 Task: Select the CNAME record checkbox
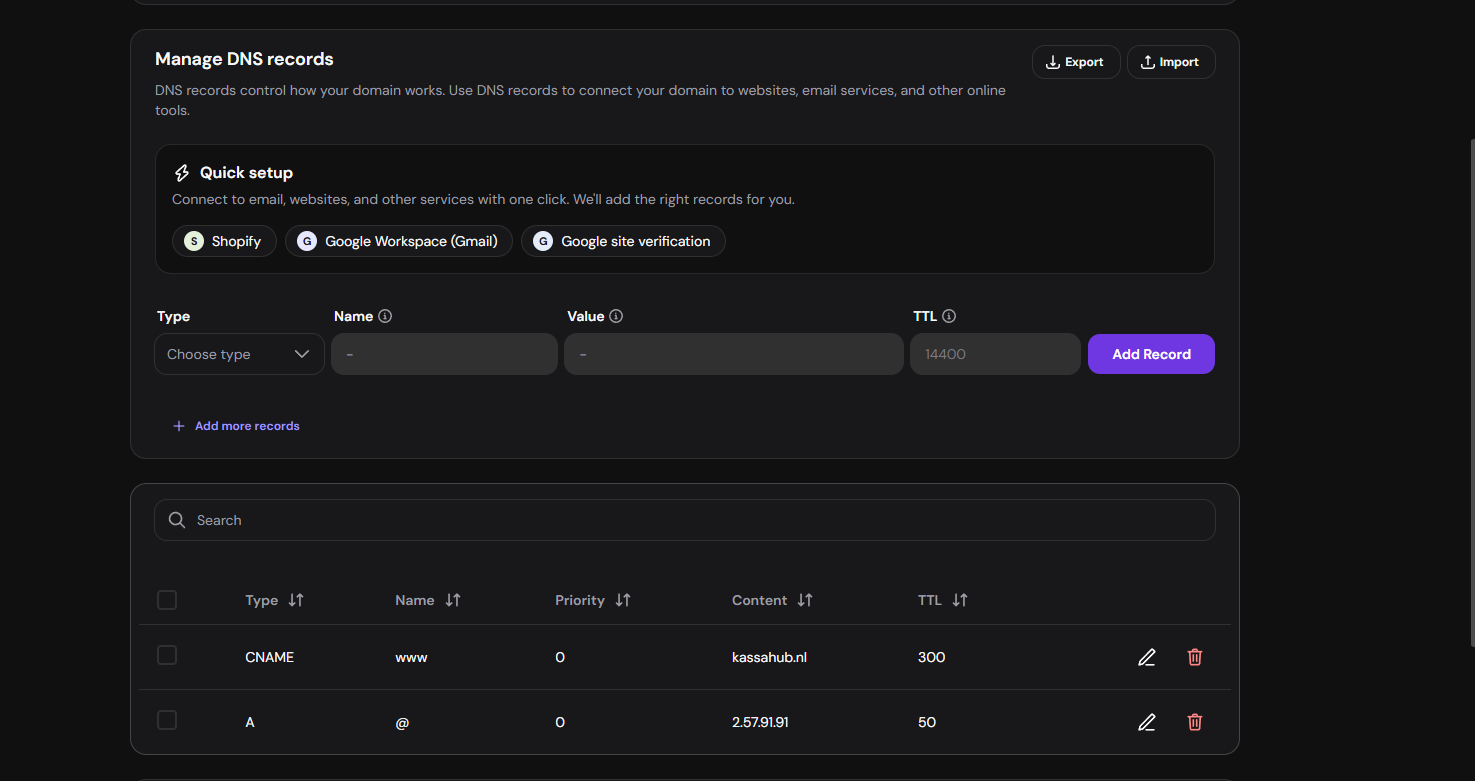[x=167, y=655]
